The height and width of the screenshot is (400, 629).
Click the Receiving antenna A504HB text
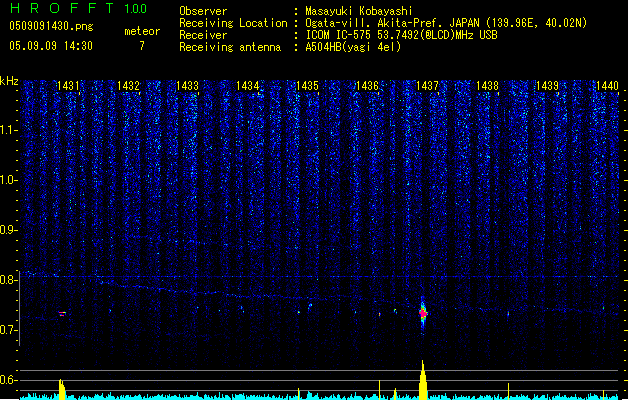coord(353,47)
